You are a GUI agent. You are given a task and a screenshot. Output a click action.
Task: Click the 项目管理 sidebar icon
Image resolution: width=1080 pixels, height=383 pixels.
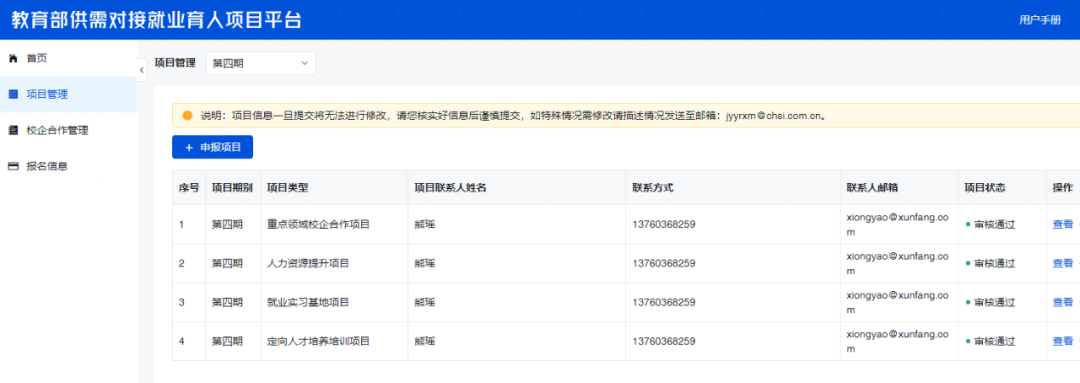(12, 94)
